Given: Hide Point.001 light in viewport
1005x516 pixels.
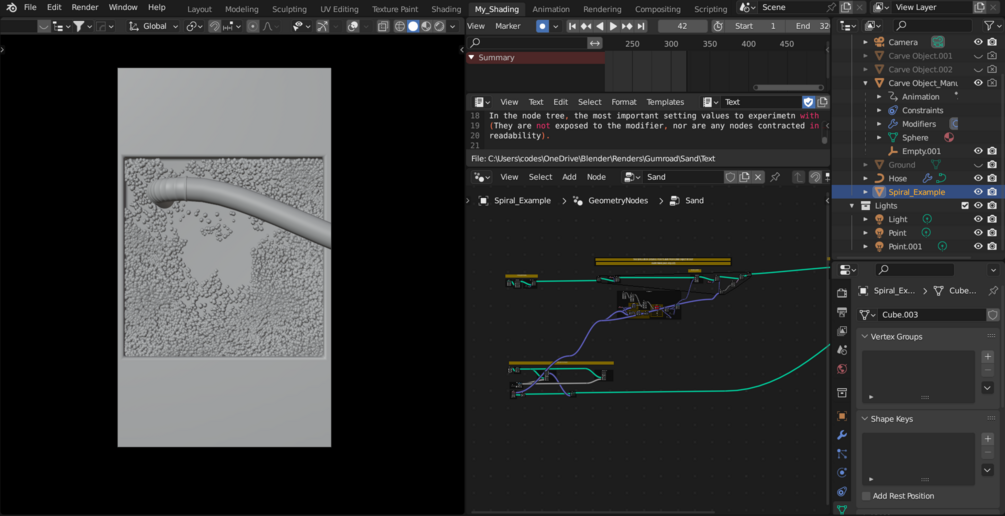Looking at the screenshot, I should tap(978, 246).
